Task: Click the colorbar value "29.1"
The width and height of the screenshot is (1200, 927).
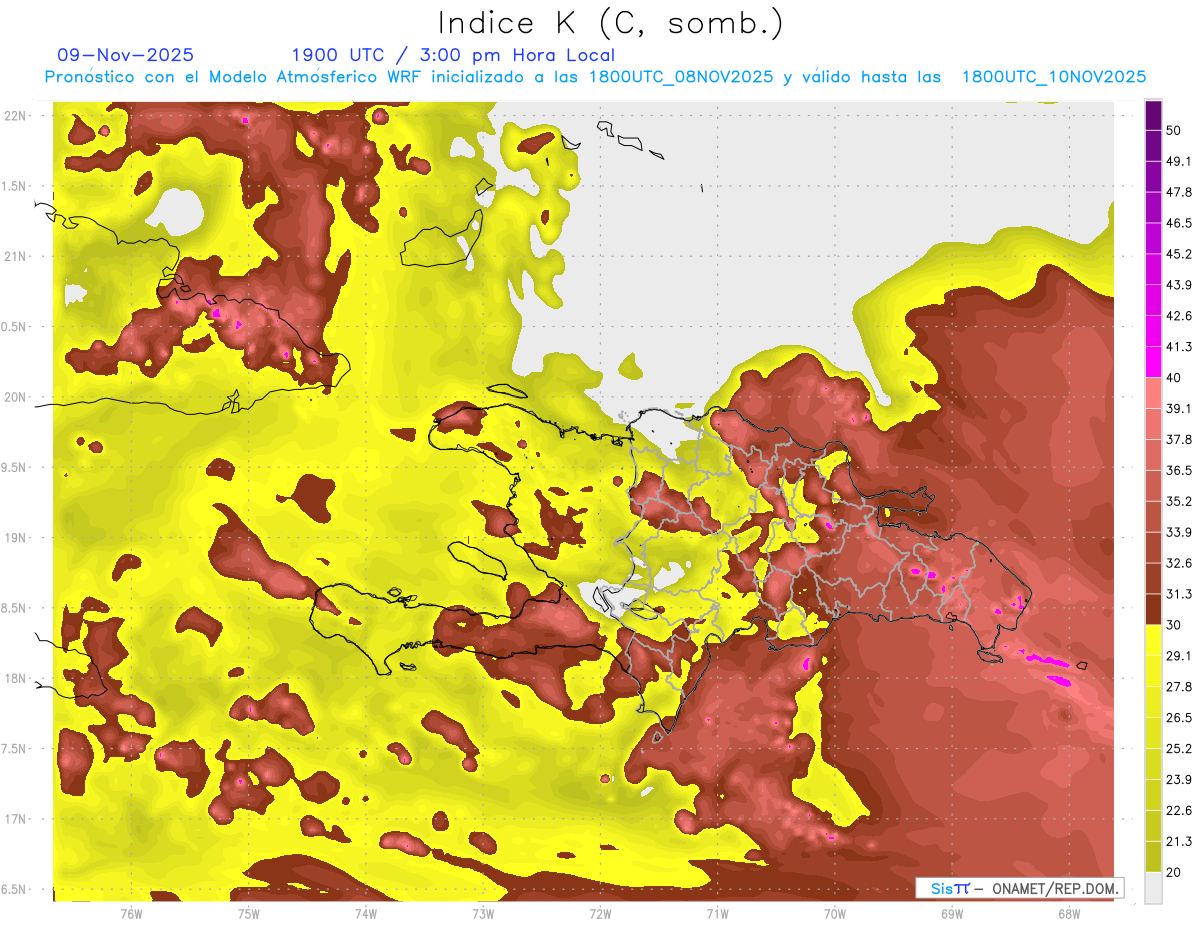Action: pyautogui.click(x=1179, y=656)
